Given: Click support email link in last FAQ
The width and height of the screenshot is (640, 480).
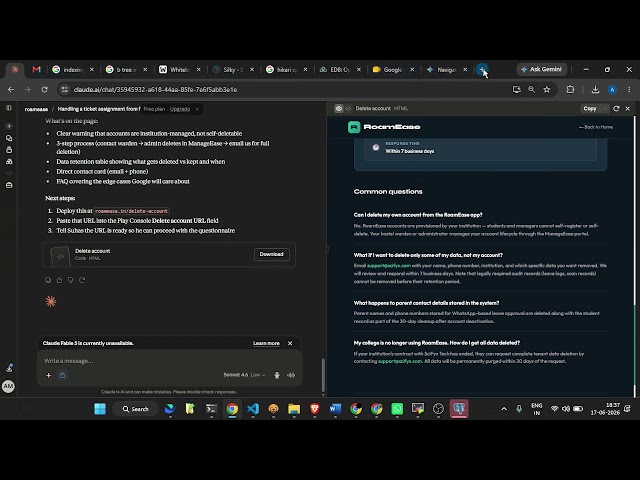Looking at the screenshot, I should coord(400,361).
